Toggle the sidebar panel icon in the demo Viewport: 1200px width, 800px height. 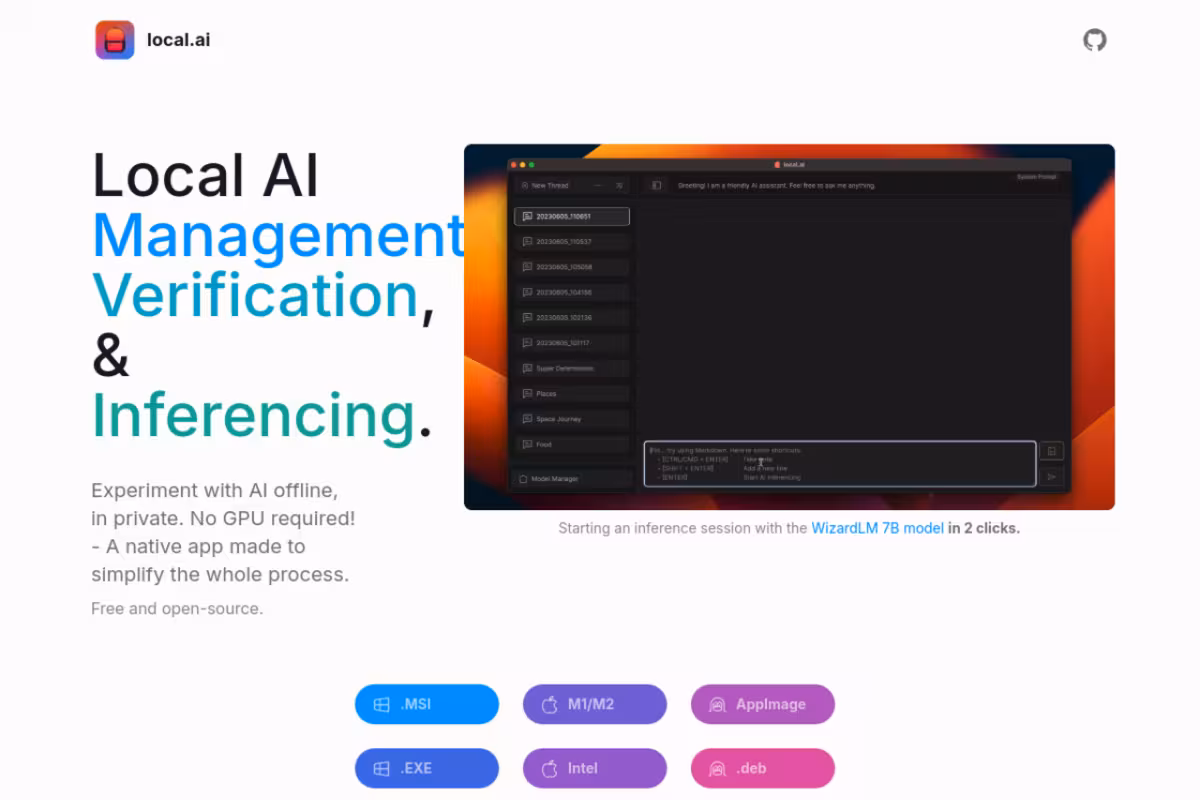[657, 185]
